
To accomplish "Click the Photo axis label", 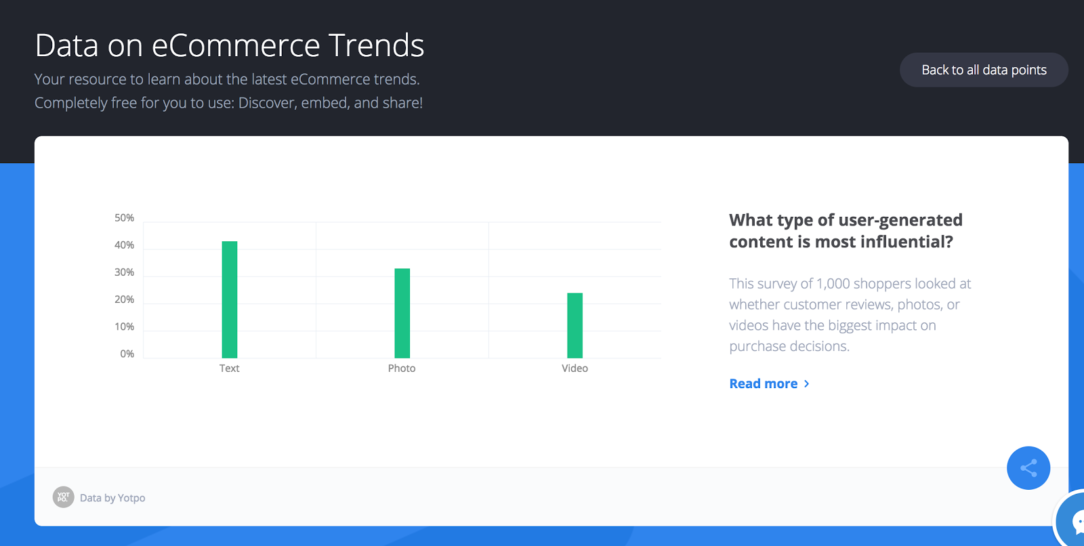I will coord(402,368).
